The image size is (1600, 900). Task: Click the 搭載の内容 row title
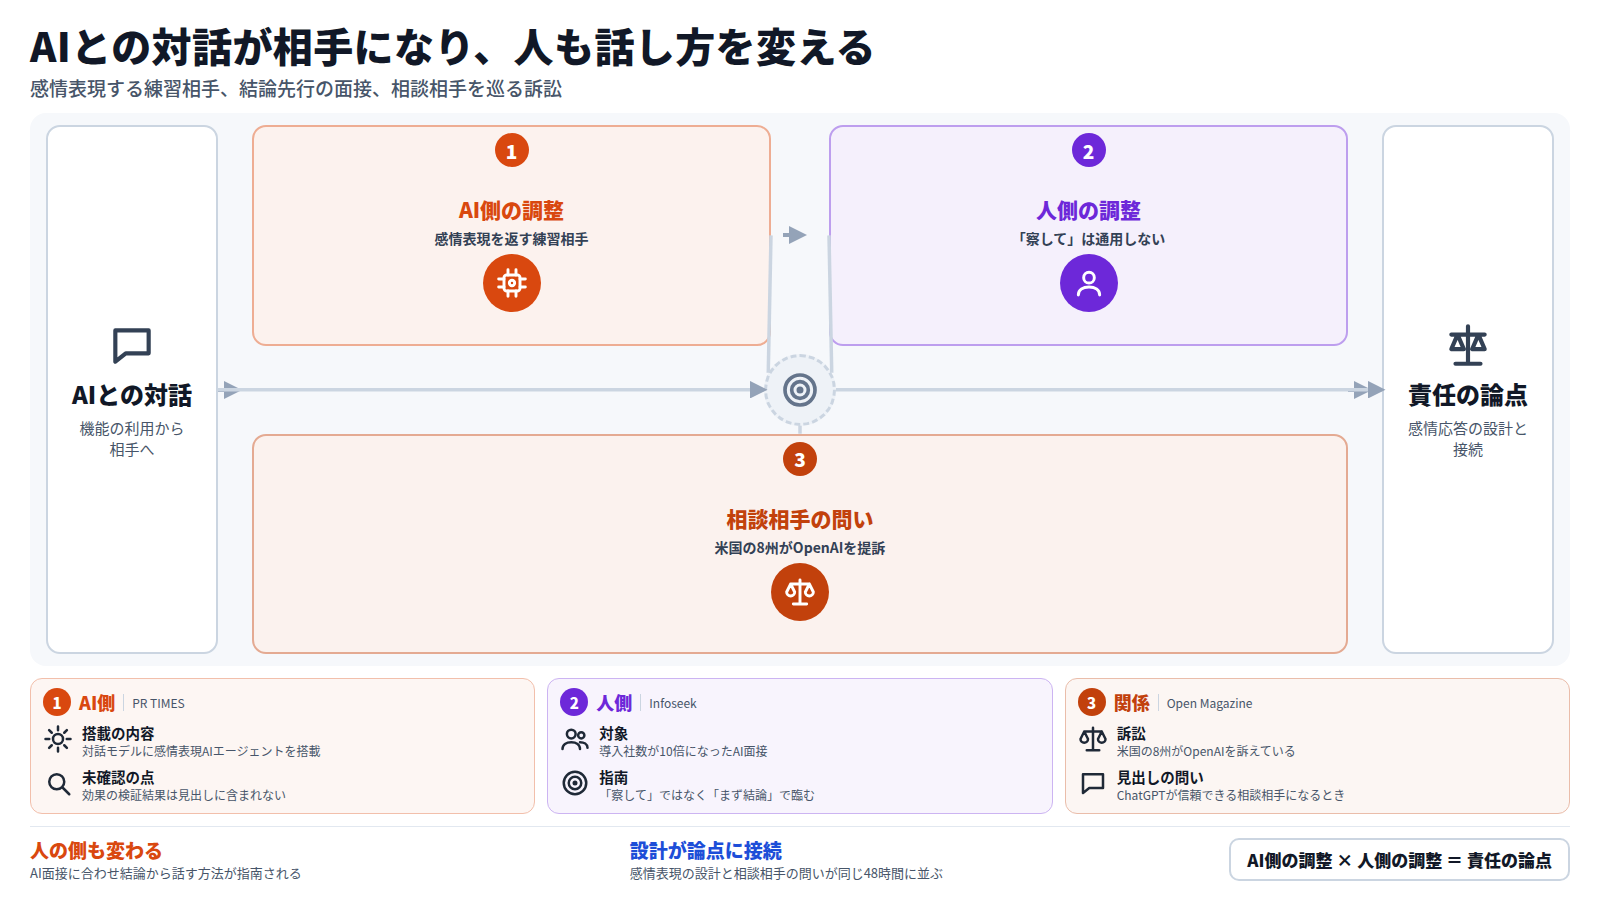118,734
